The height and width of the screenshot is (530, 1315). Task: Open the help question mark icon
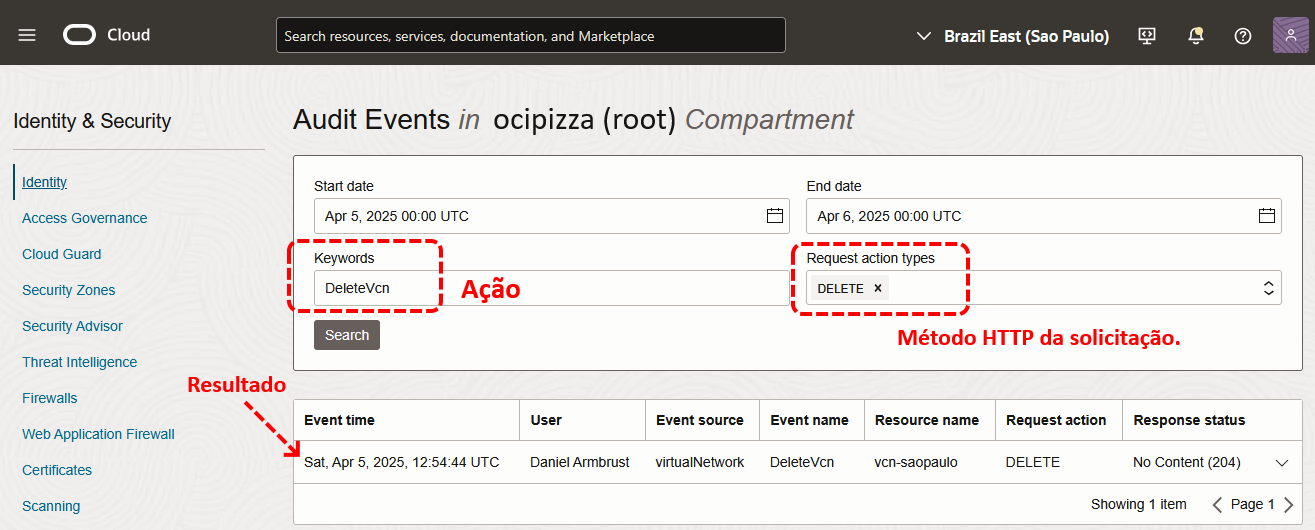click(x=1243, y=36)
